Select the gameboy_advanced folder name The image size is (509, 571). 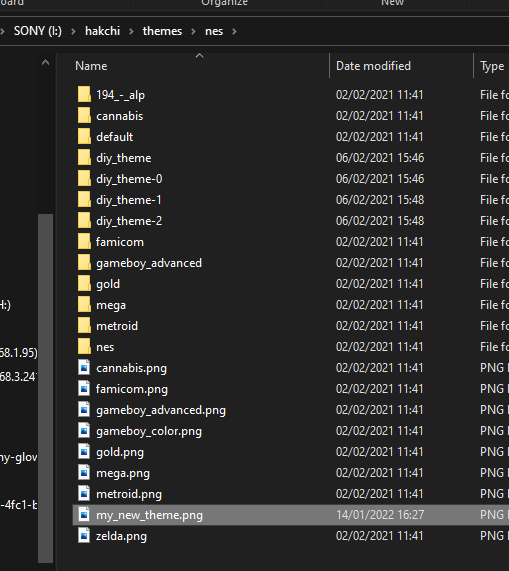pyautogui.click(x=149, y=263)
